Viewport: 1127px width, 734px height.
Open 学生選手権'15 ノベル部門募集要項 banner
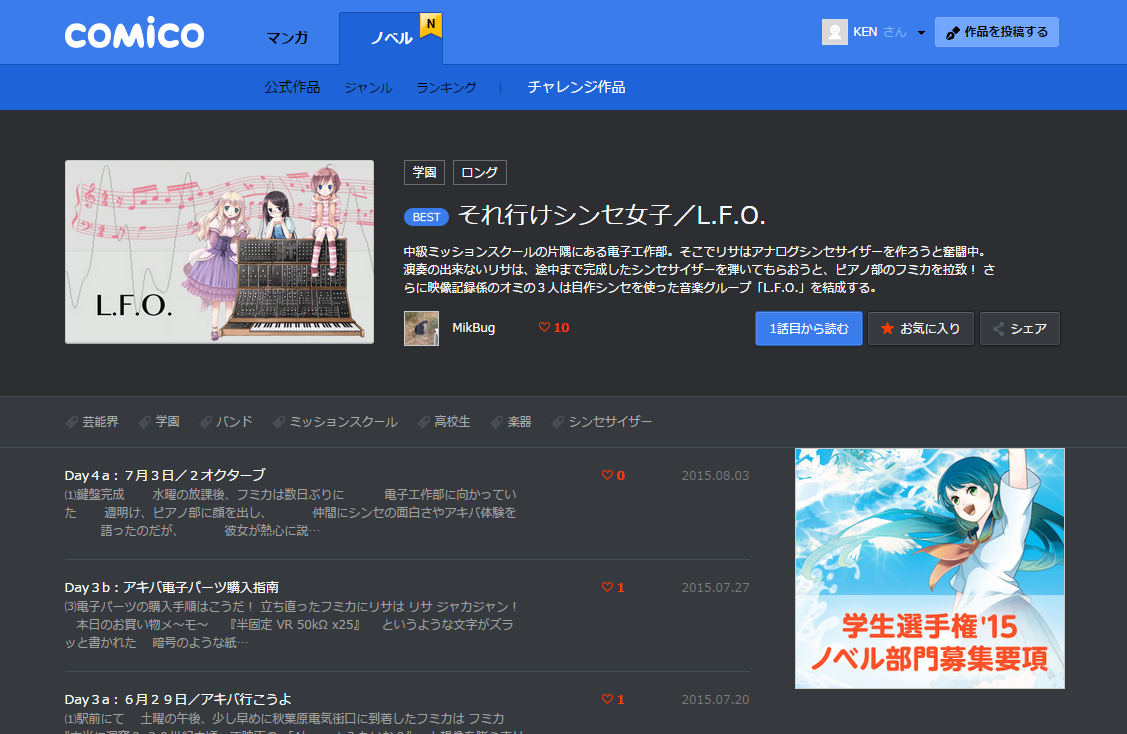coord(929,569)
